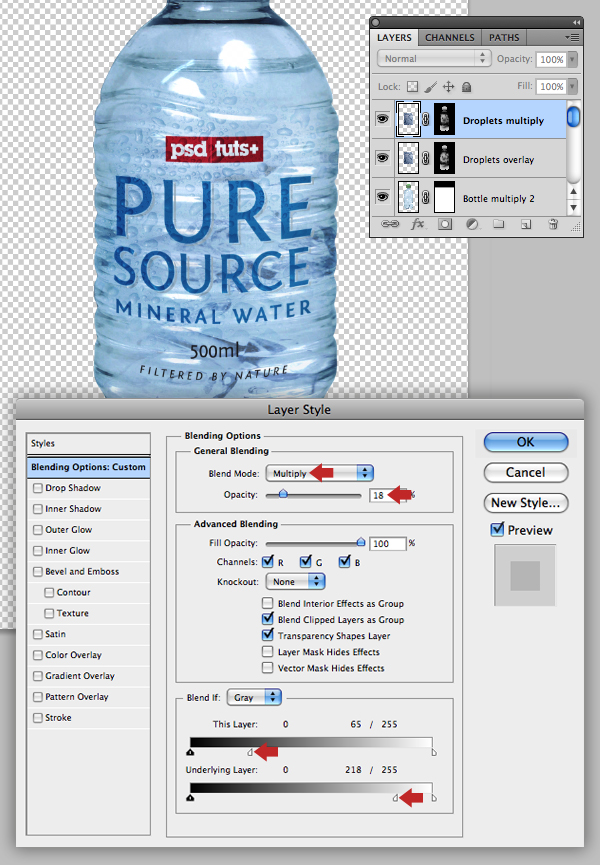Uncheck the B channel checkbox

pos(345,562)
